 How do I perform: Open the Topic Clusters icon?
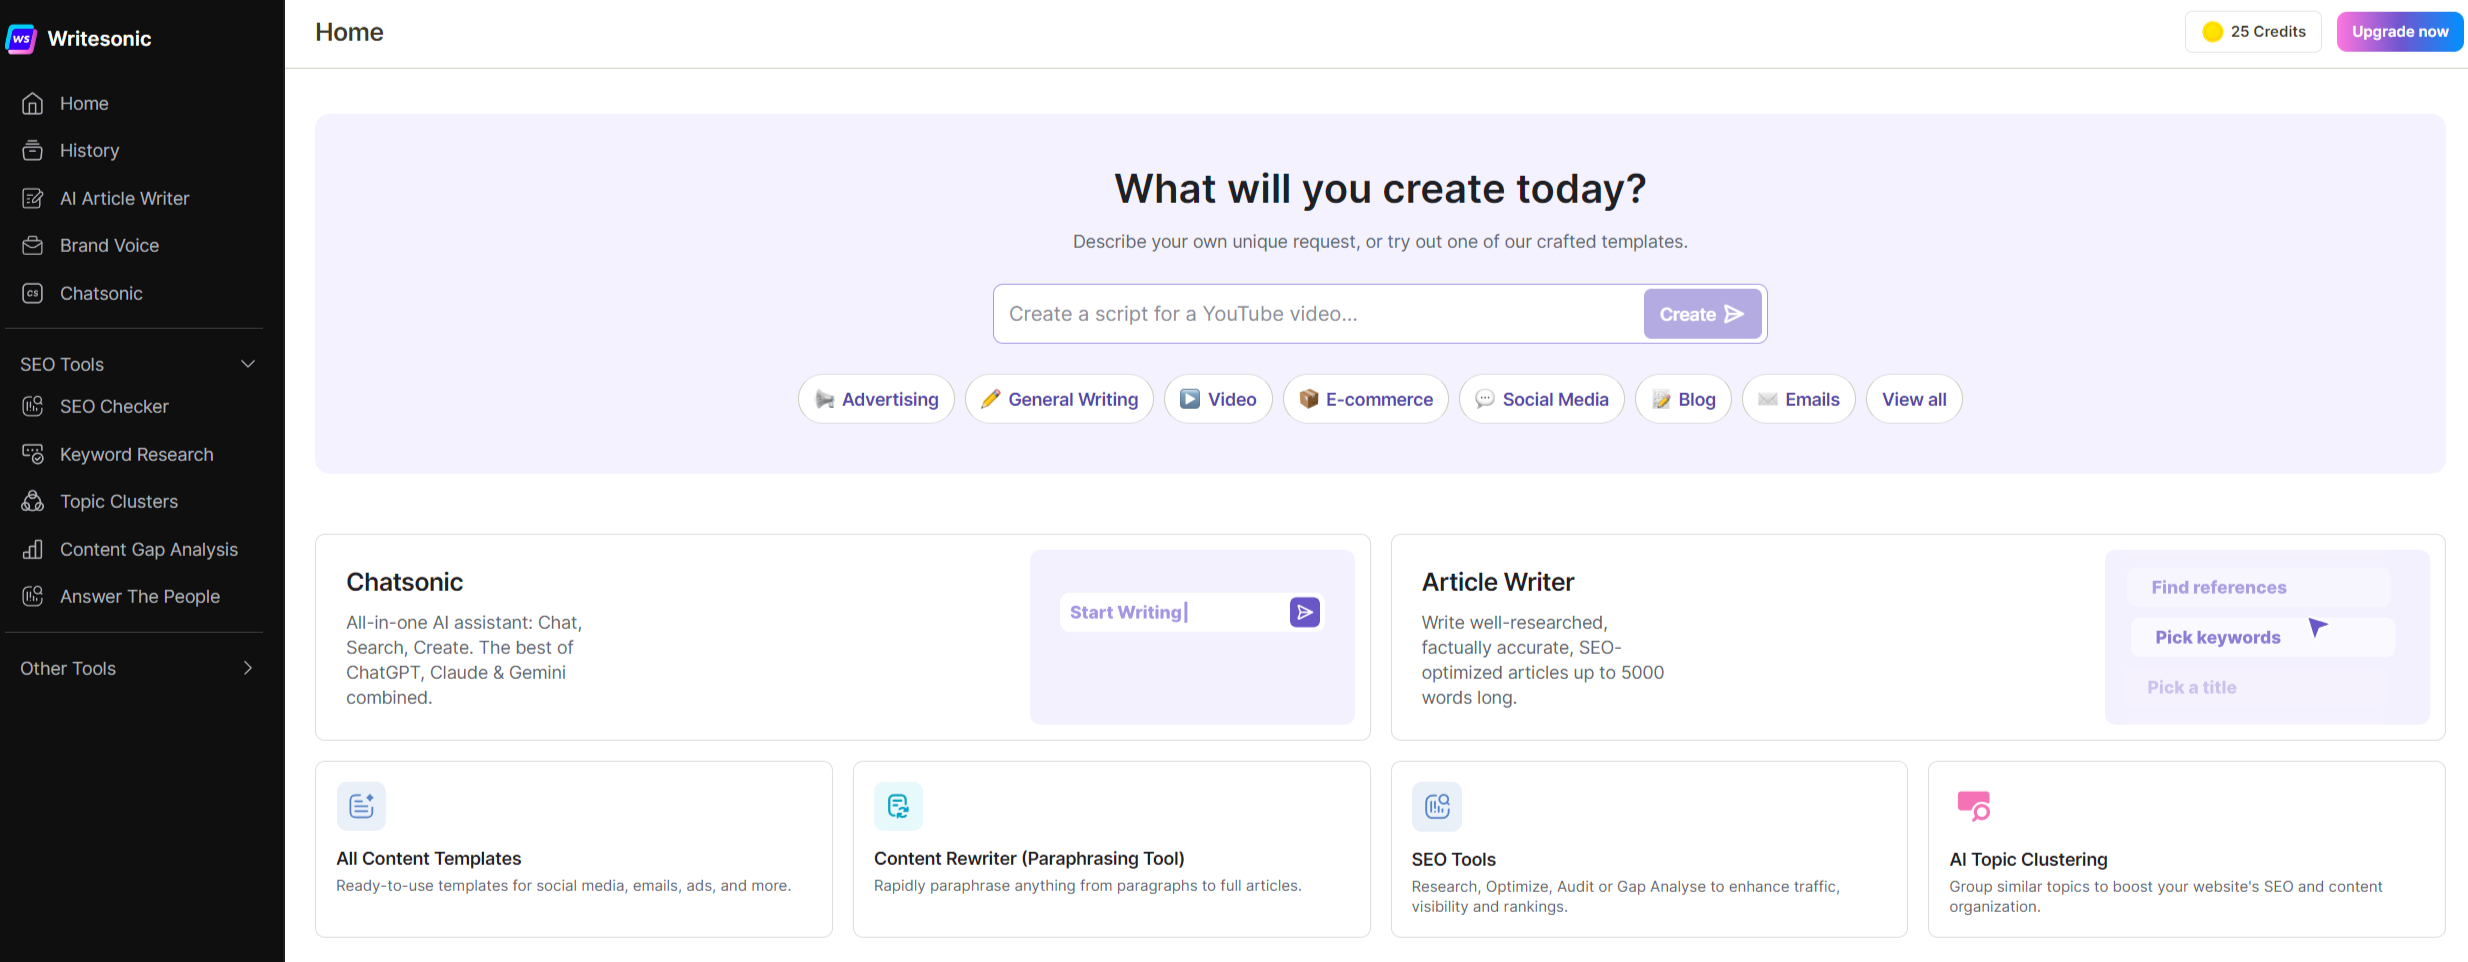tap(33, 501)
